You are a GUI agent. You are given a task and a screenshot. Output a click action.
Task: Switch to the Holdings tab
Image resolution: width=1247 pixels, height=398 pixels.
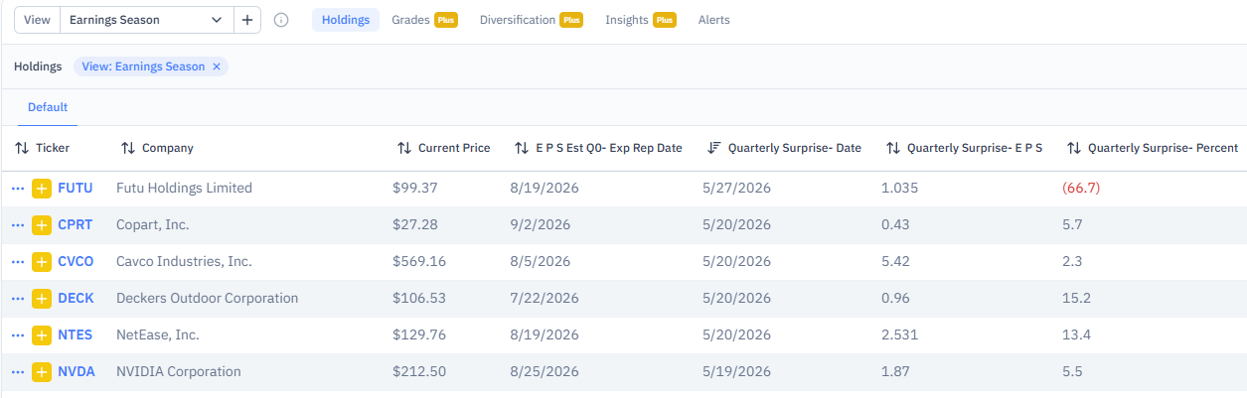coord(345,20)
